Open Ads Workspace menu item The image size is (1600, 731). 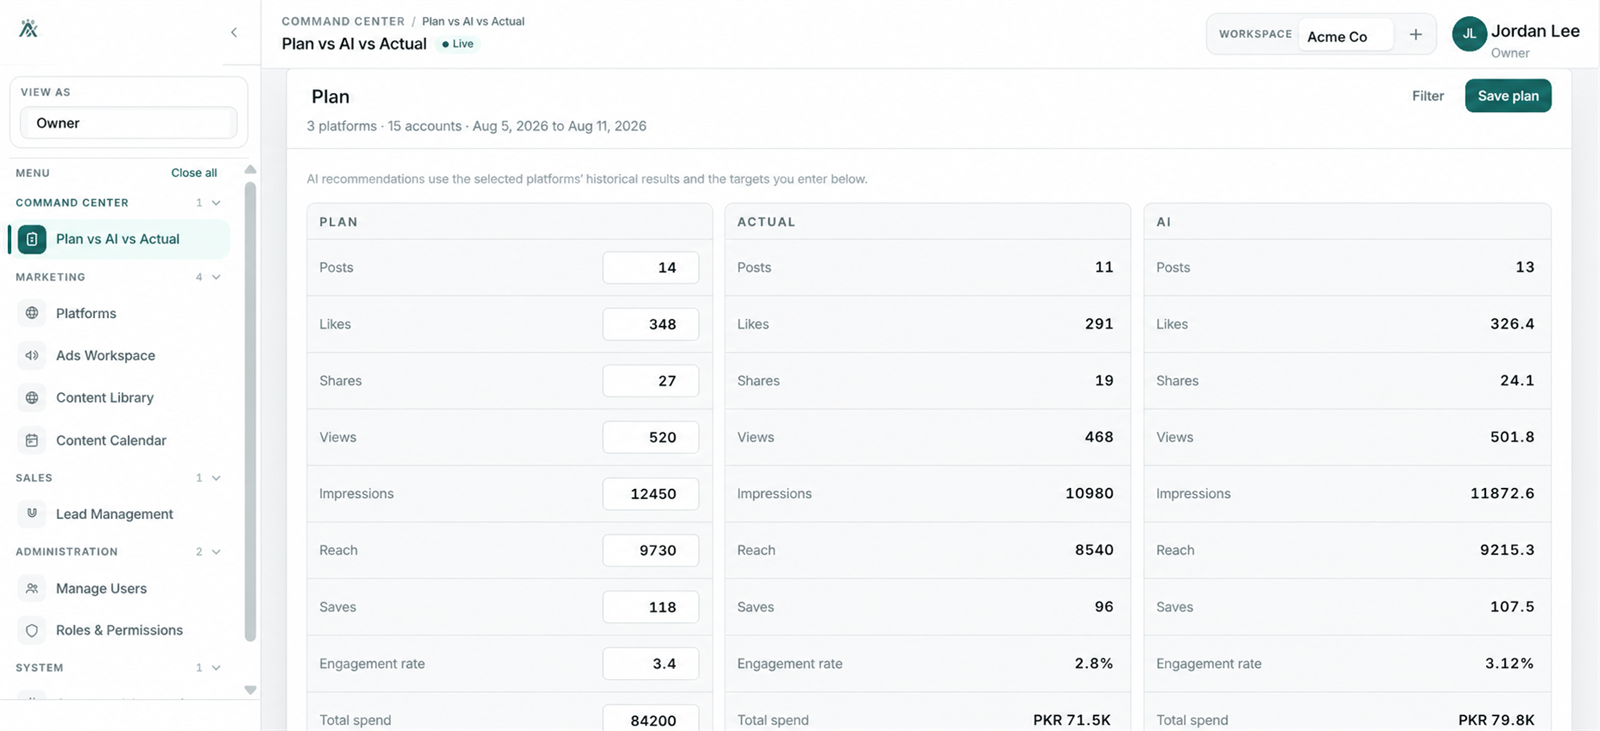120,355
